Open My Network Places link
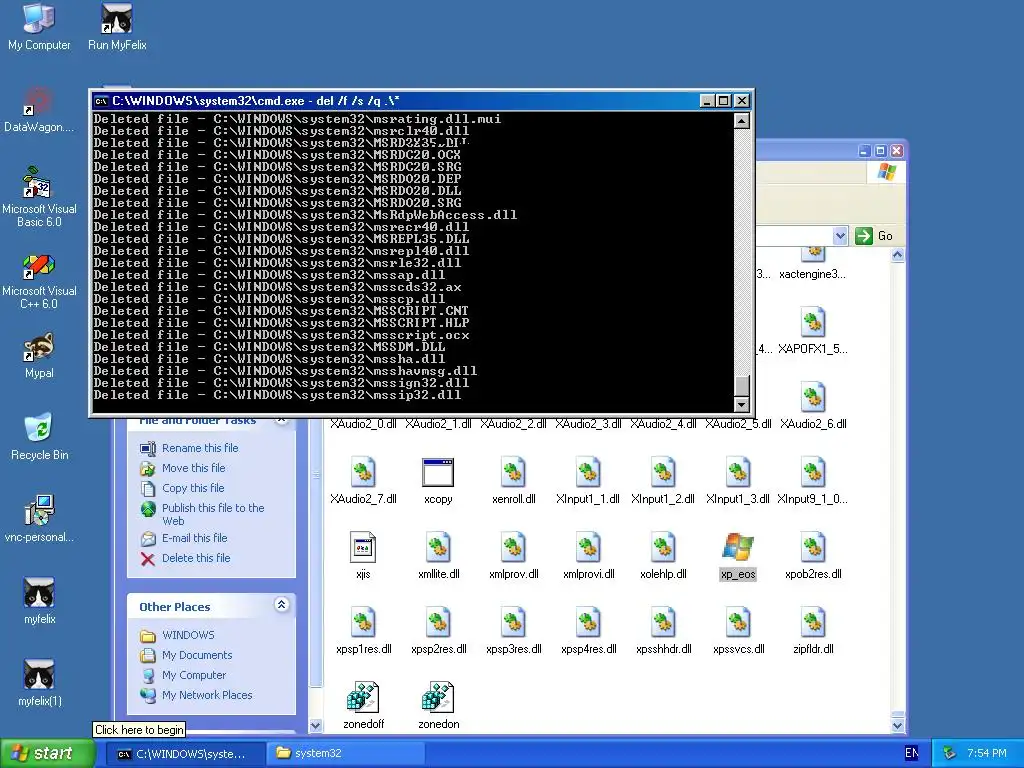1024x768 pixels. click(x=207, y=695)
